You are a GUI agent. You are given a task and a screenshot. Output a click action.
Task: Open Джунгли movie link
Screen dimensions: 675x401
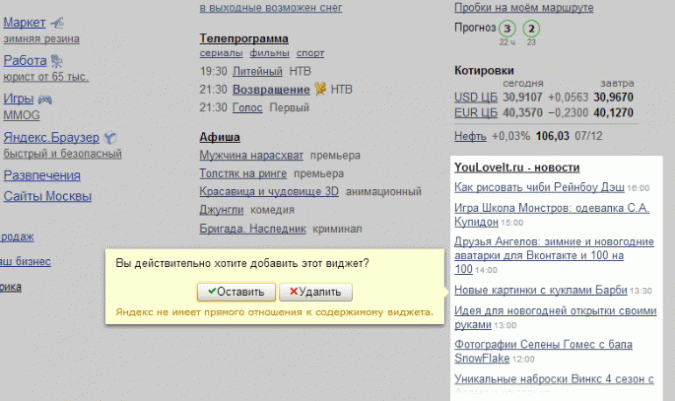point(221,210)
